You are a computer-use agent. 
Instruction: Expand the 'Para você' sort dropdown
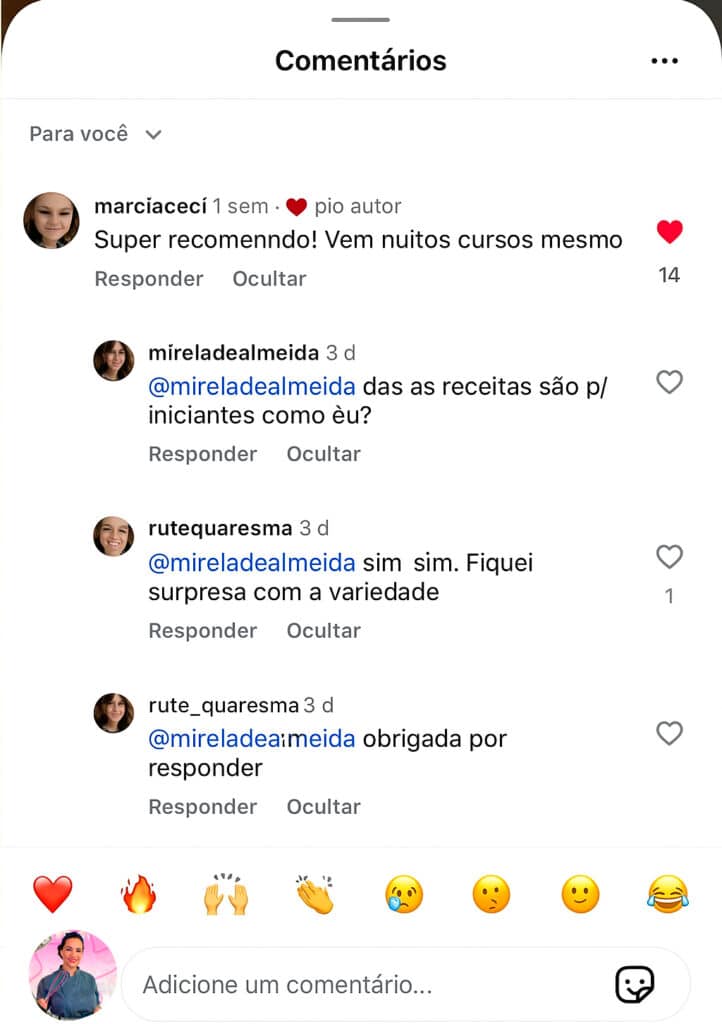pos(95,134)
